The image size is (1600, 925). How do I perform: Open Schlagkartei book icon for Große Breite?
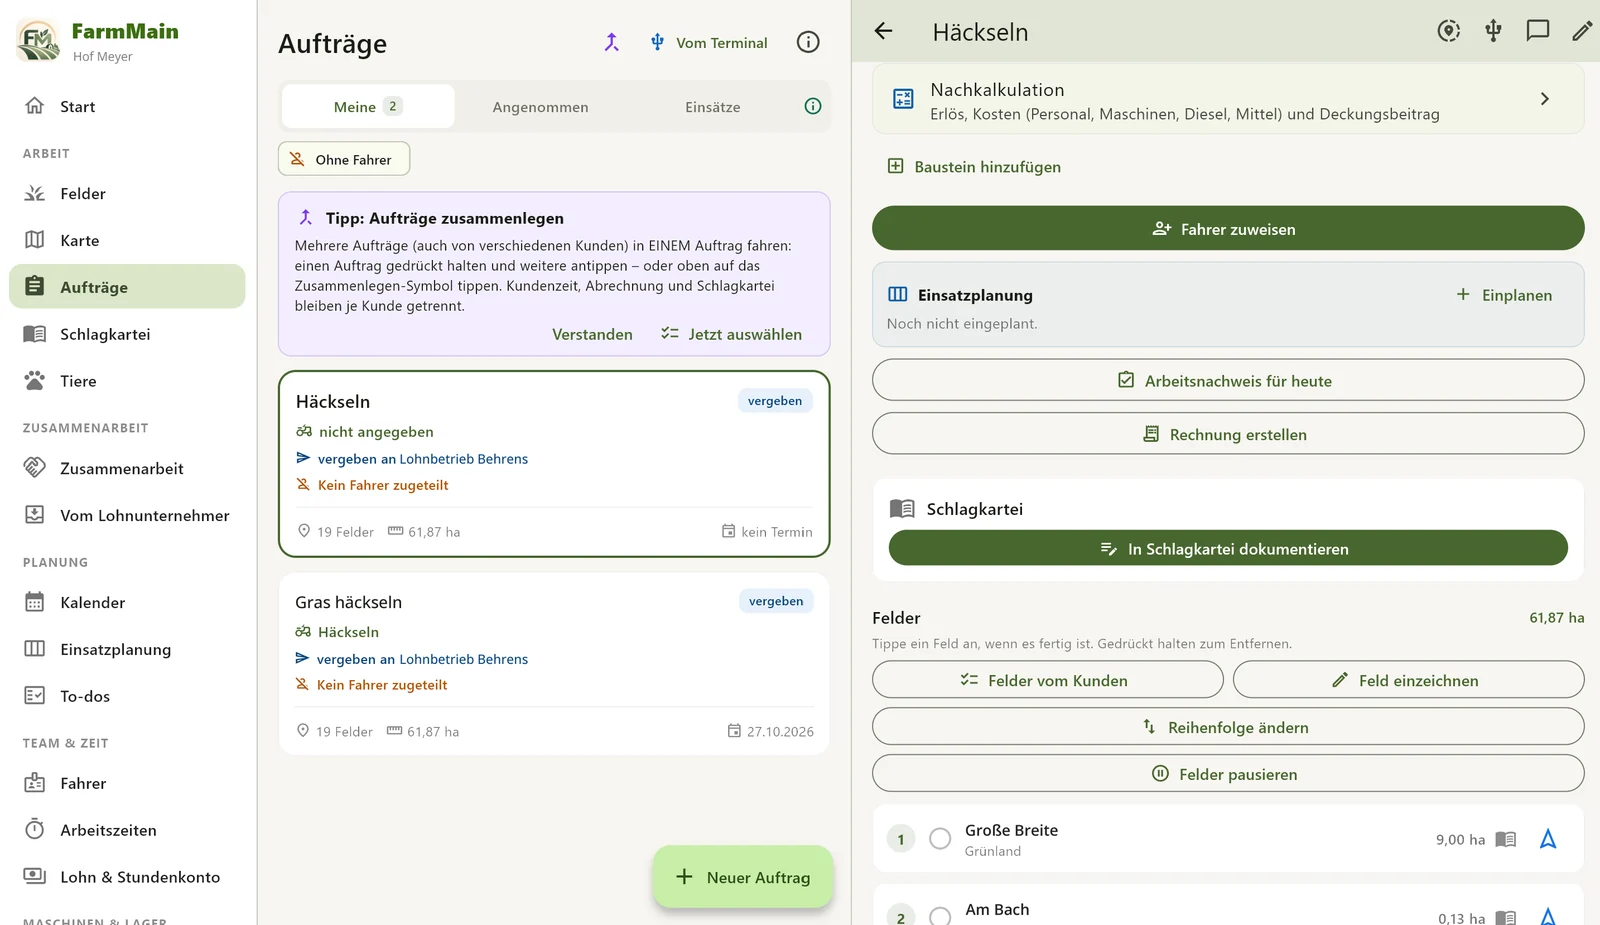point(1506,839)
